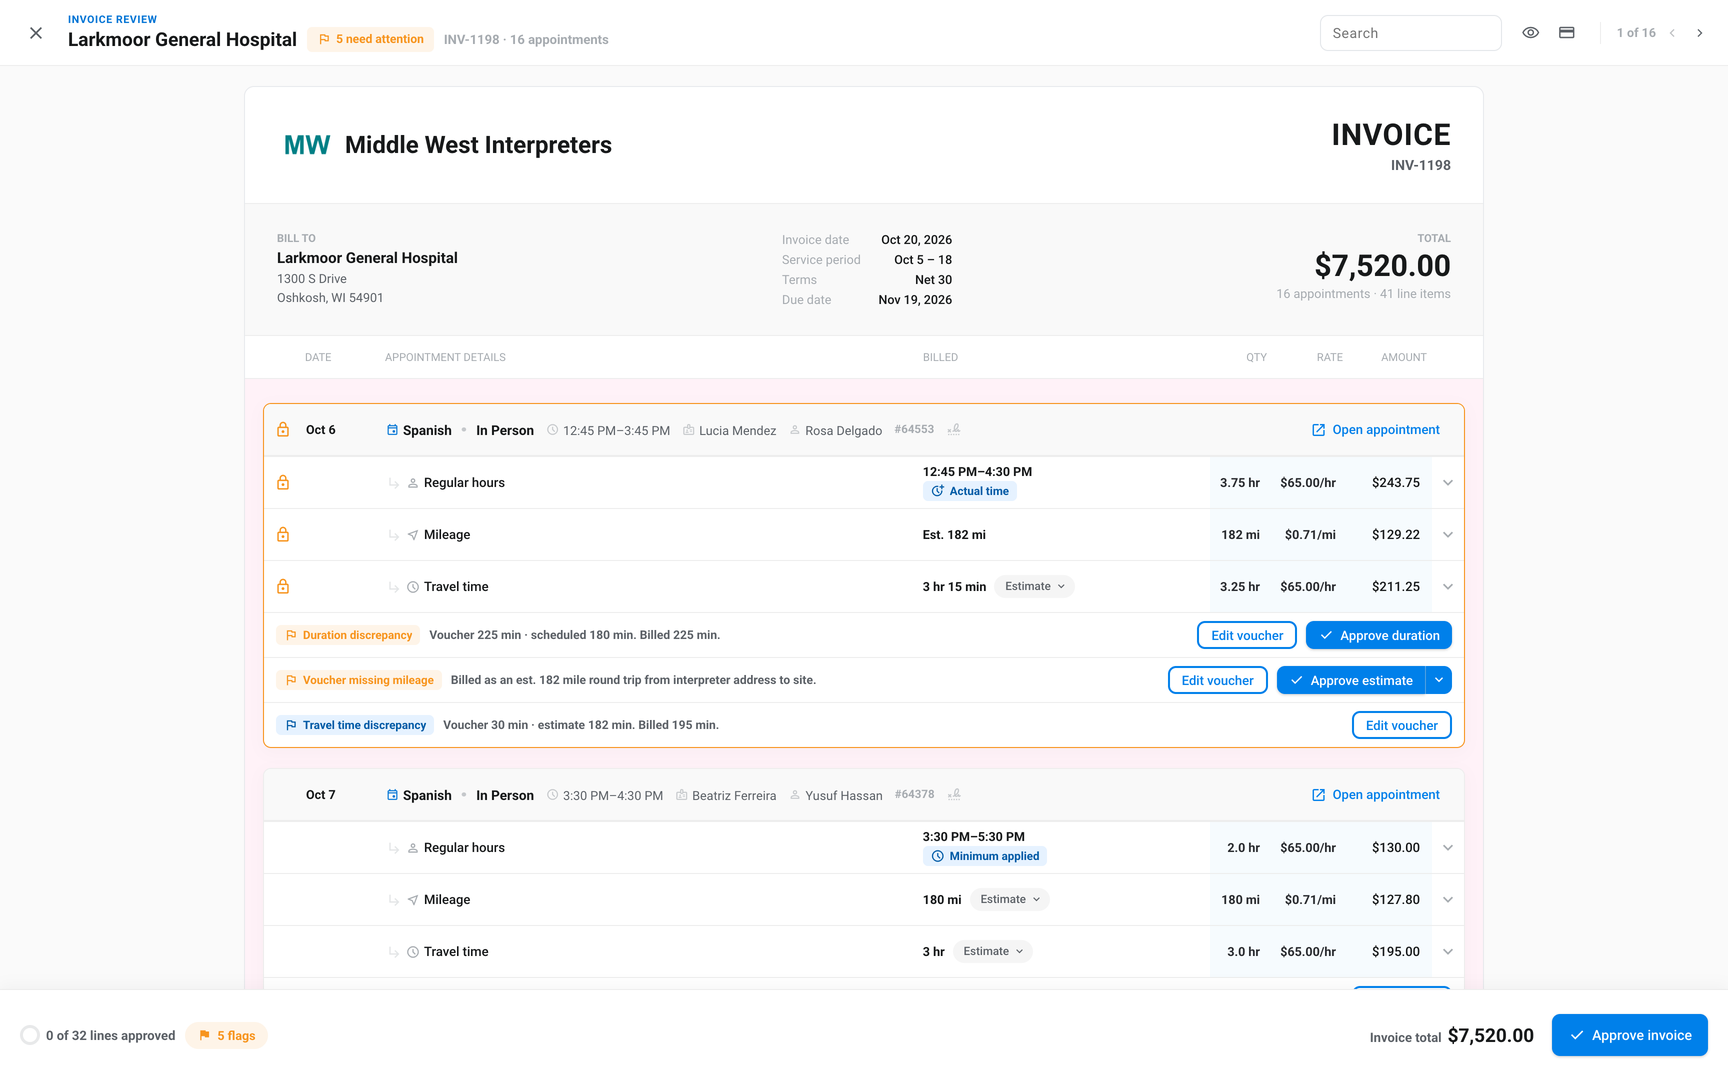The image size is (1728, 1080).
Task: Click the calendar icon beside Oct 6 Spanish
Action: [392, 430]
